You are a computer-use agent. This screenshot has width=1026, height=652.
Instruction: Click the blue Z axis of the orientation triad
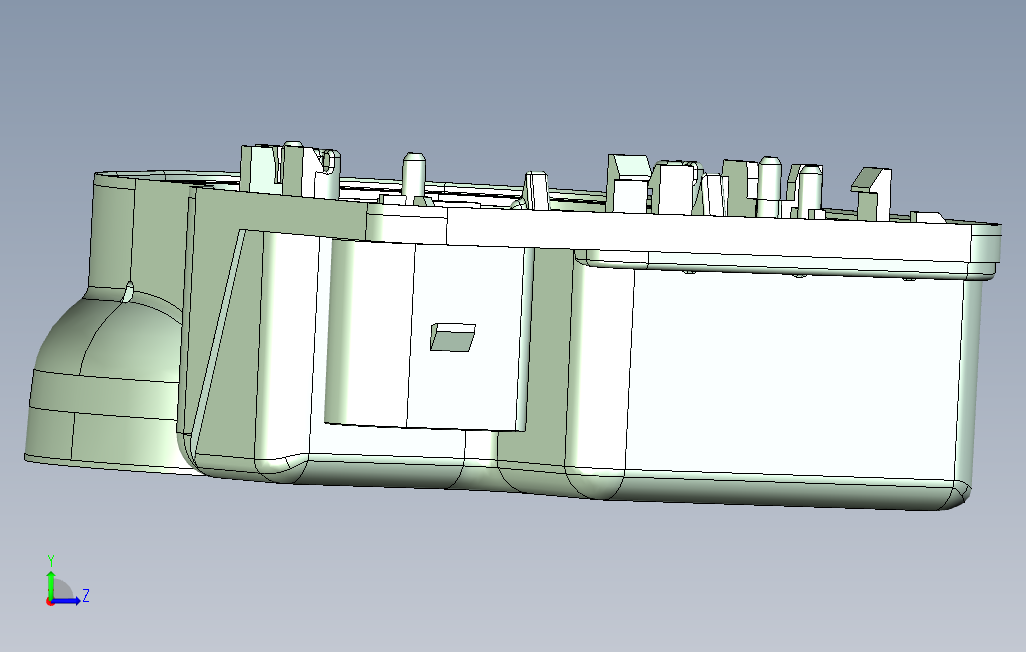[x=66, y=600]
